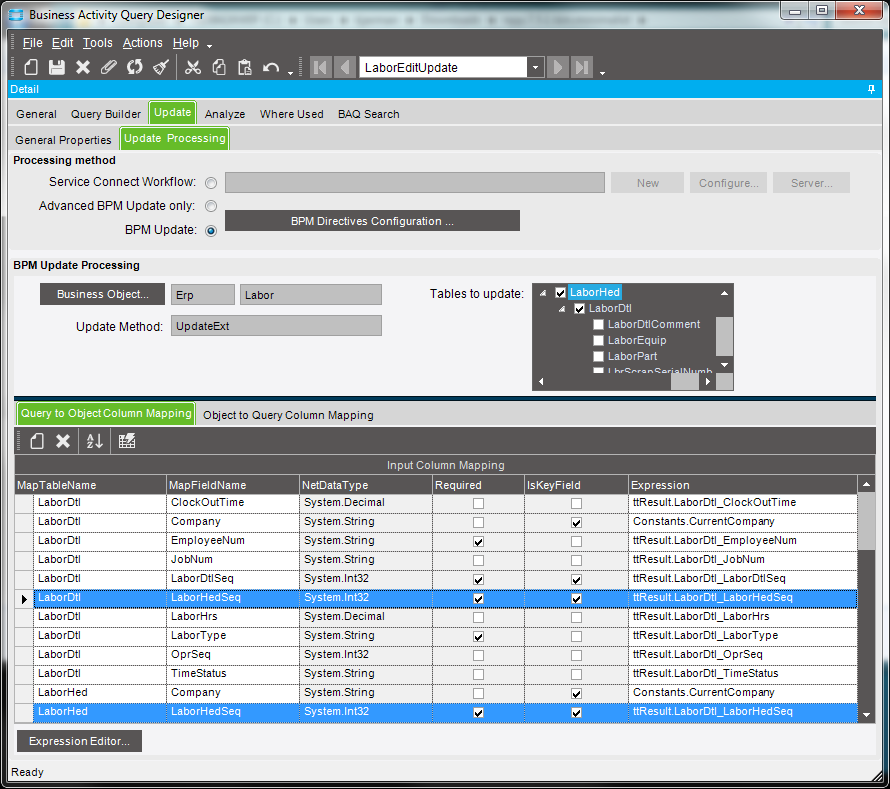Go to the next record arrow
Viewport: 890px width, 789px height.
point(557,68)
